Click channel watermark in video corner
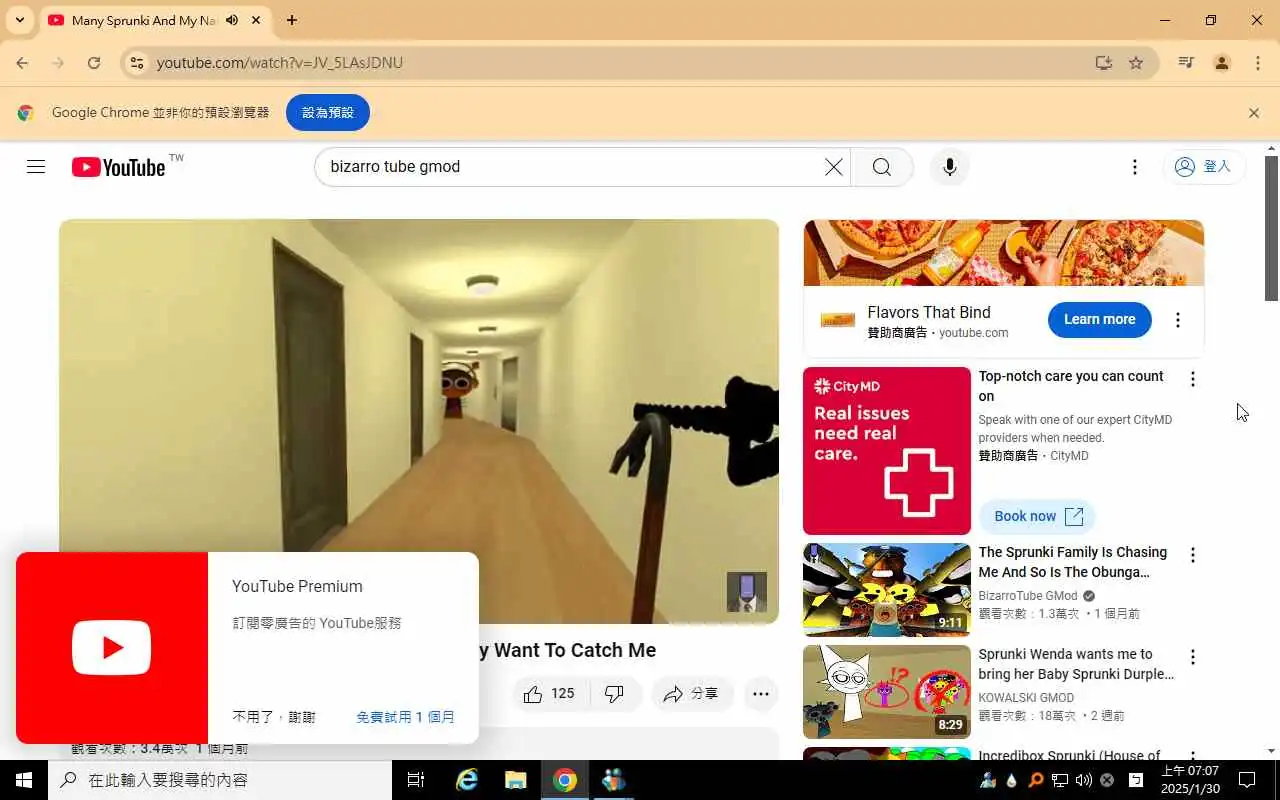This screenshot has width=1280, height=800. [746, 591]
